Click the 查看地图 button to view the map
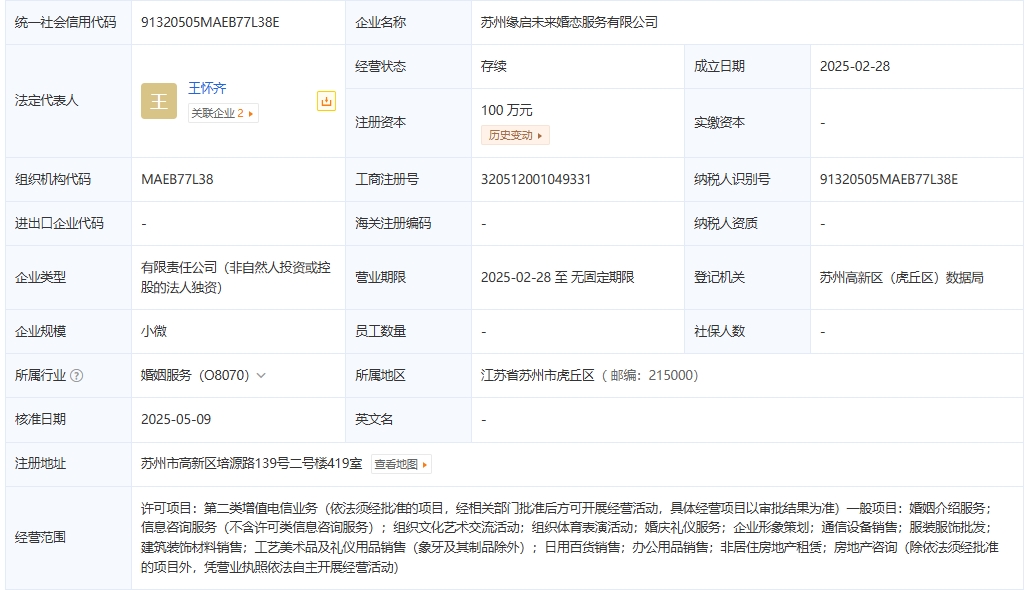Image resolution: width=1027 pixels, height=590 pixels. click(x=401, y=464)
